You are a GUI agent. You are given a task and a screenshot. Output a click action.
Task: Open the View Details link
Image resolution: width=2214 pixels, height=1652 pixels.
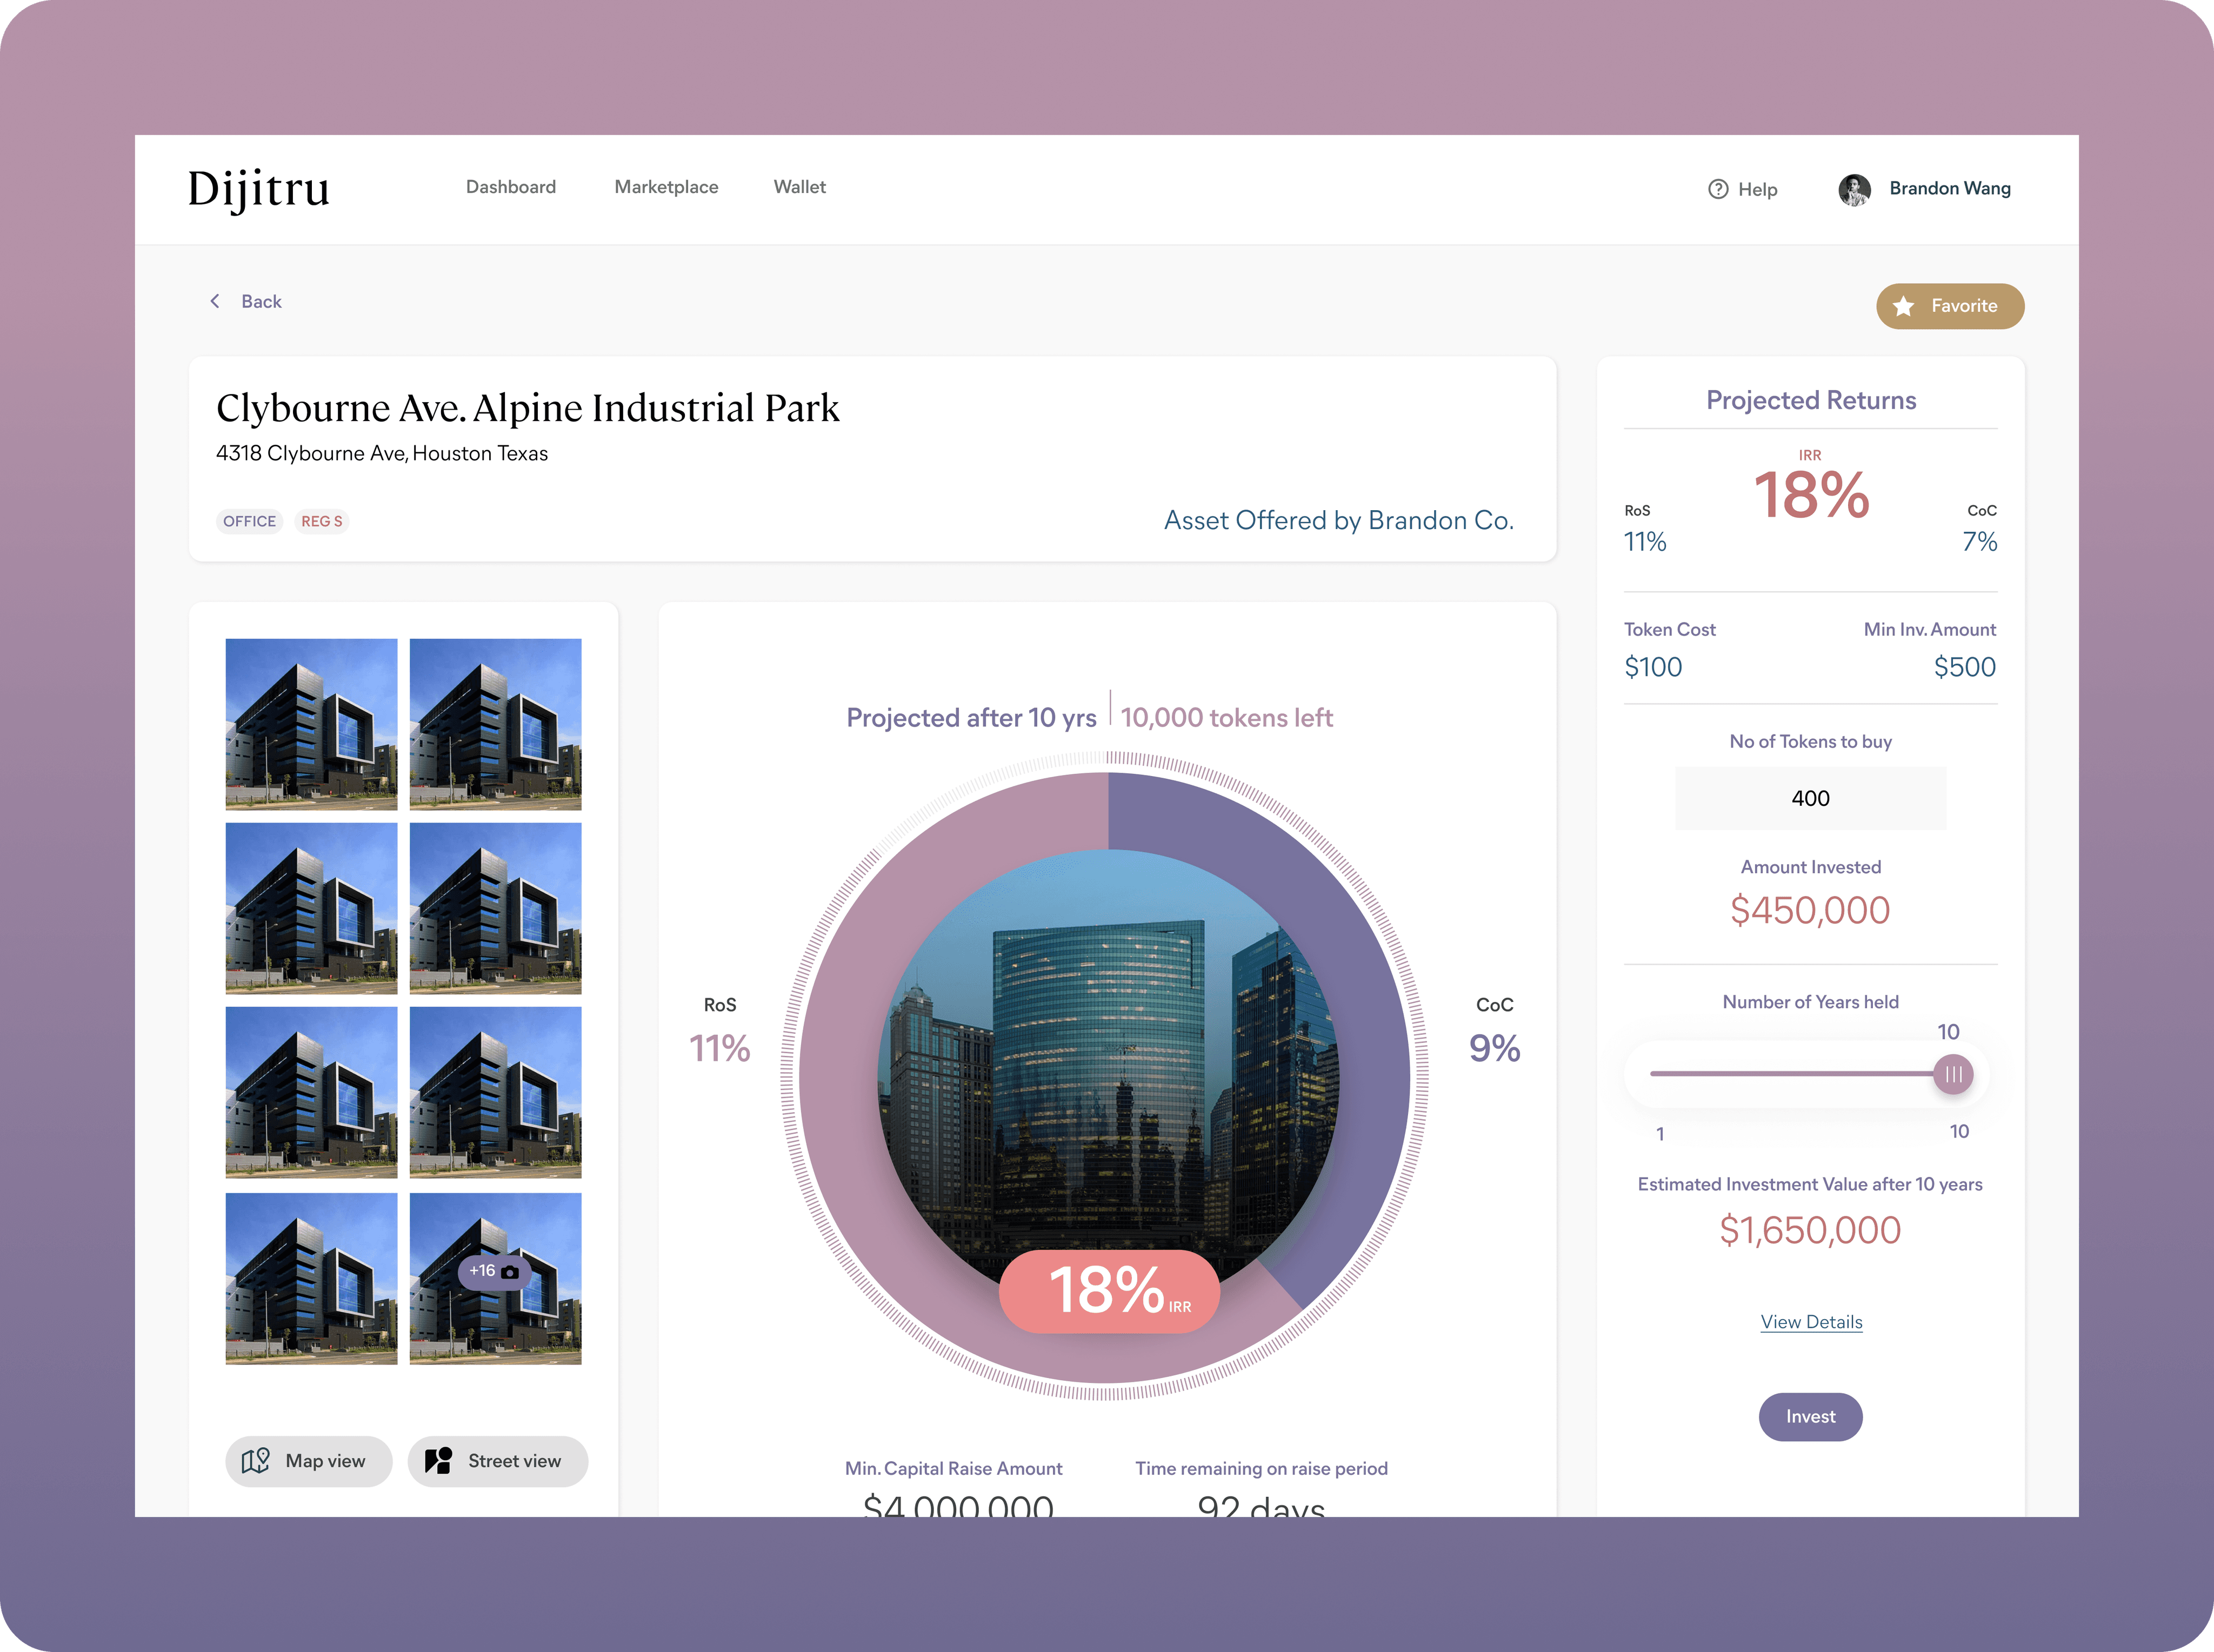(x=1811, y=1322)
